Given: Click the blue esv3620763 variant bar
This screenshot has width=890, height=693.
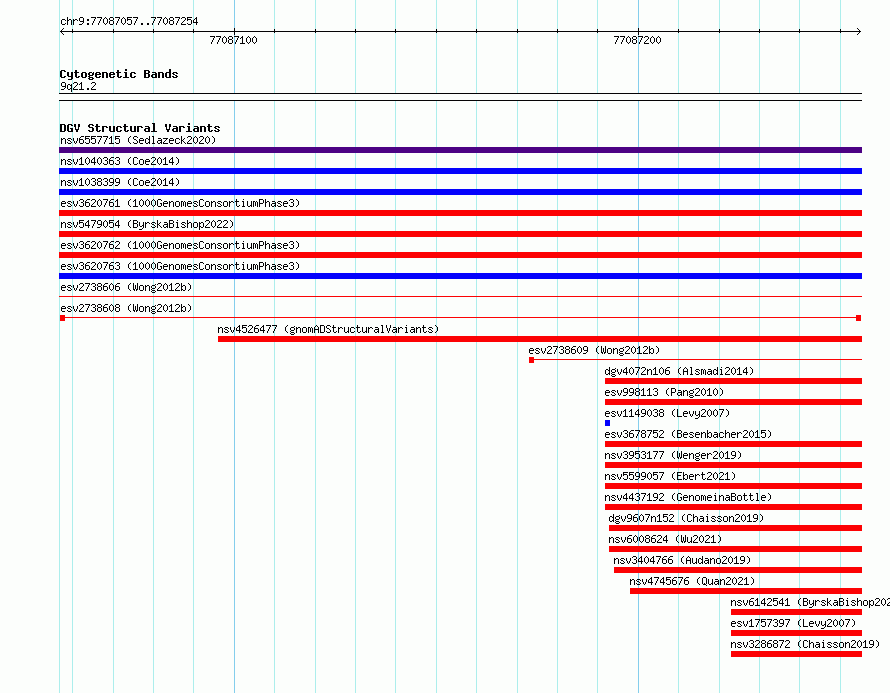Looking at the screenshot, I should coord(460,276).
